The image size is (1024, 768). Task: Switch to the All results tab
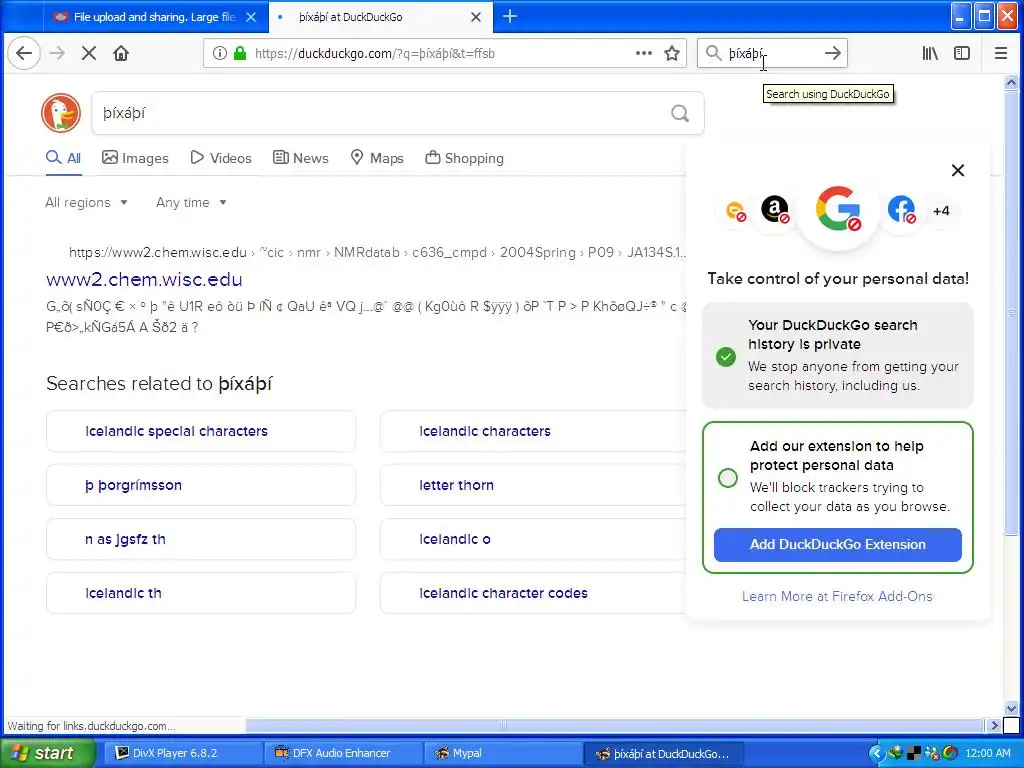[x=63, y=158]
